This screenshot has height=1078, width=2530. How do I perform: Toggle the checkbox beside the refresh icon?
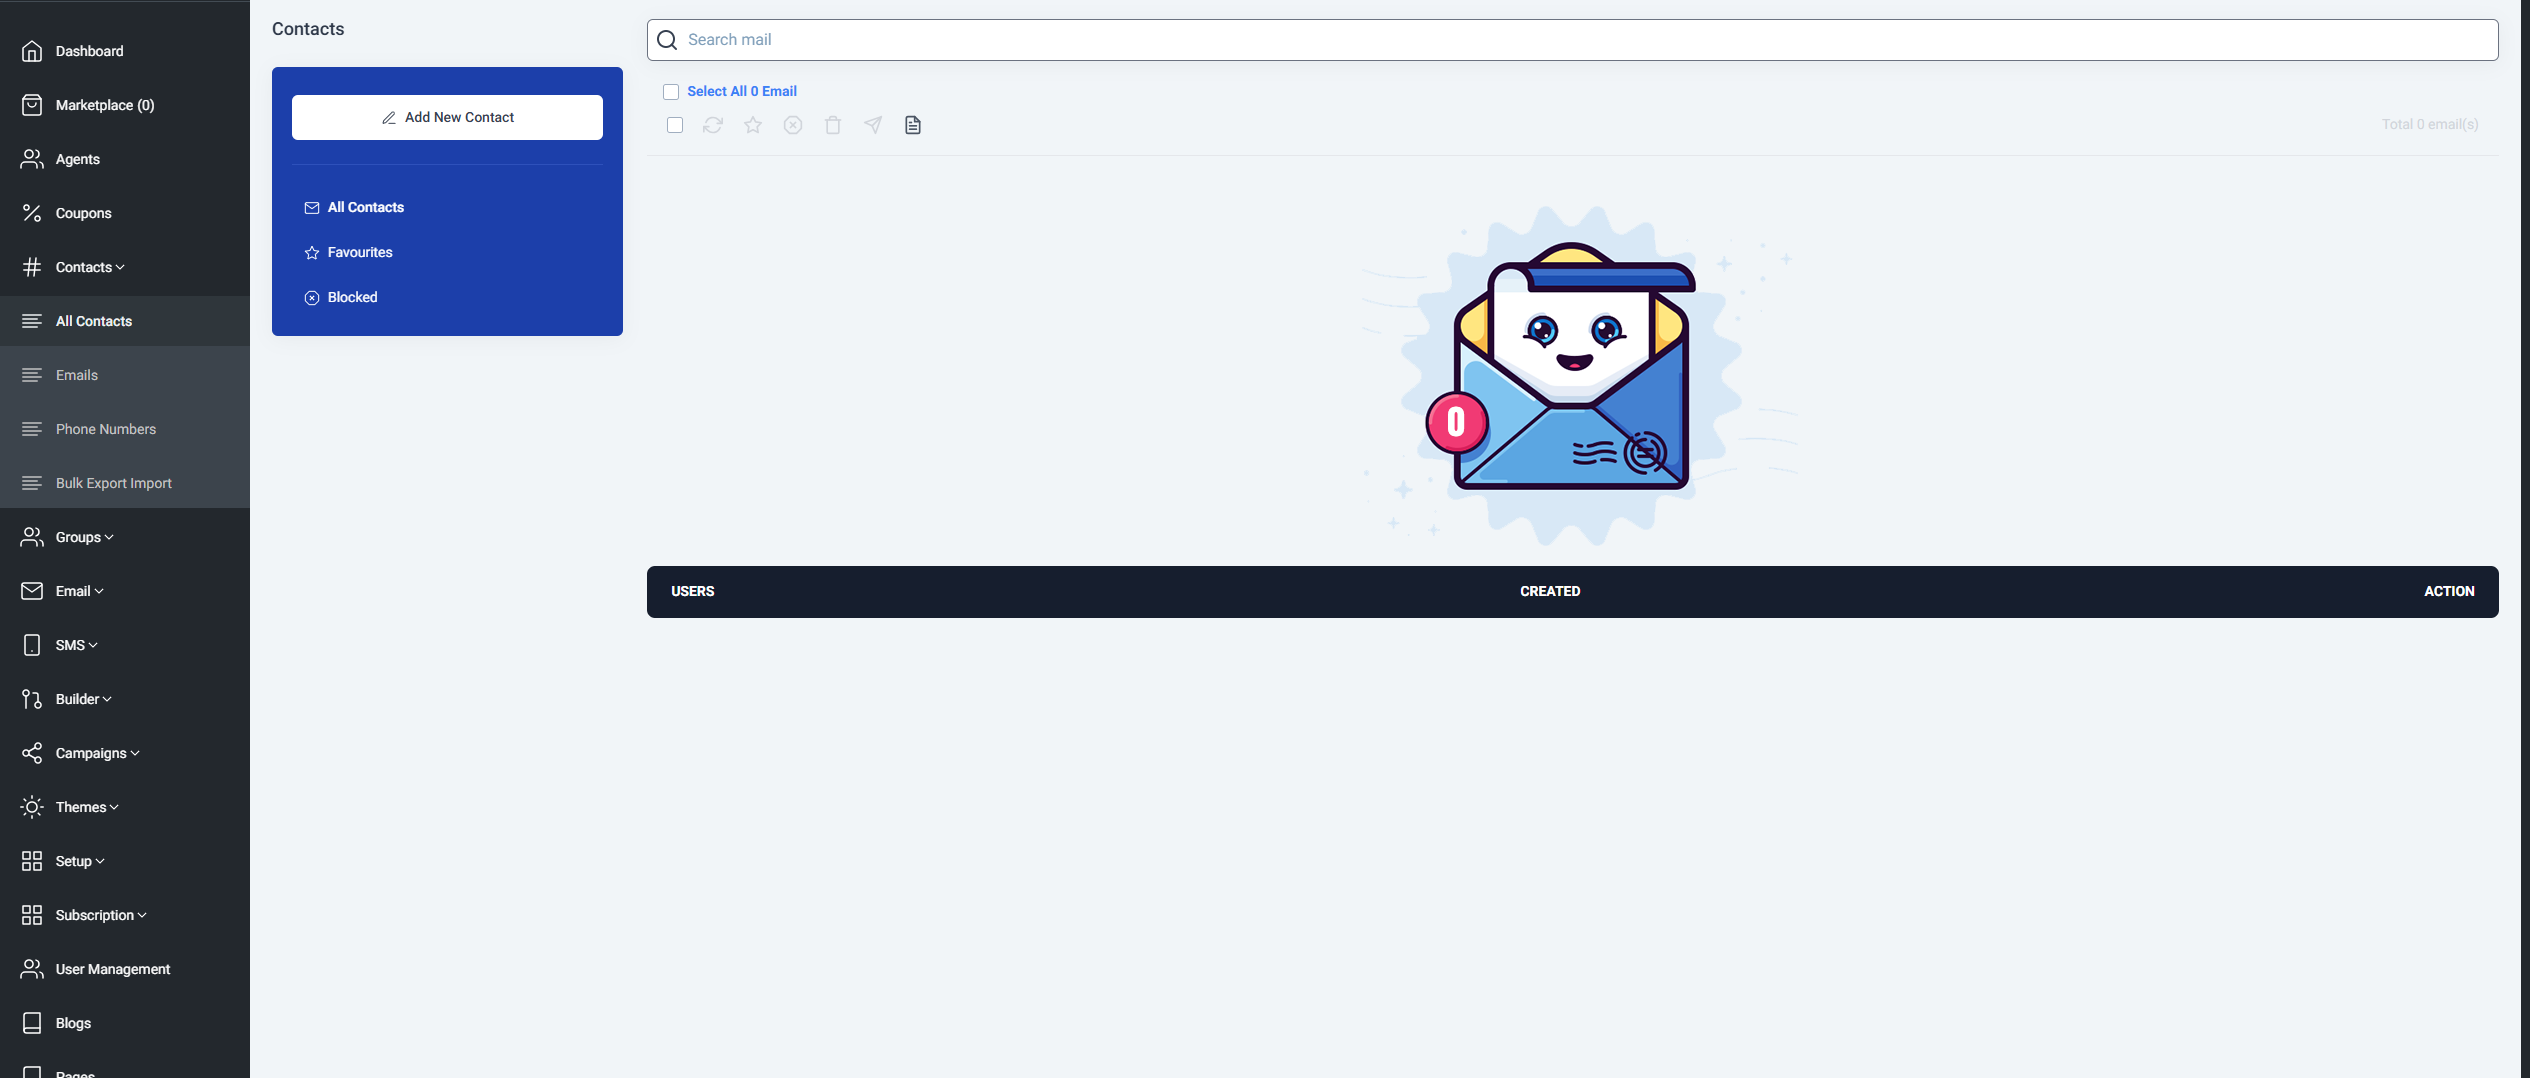point(675,125)
